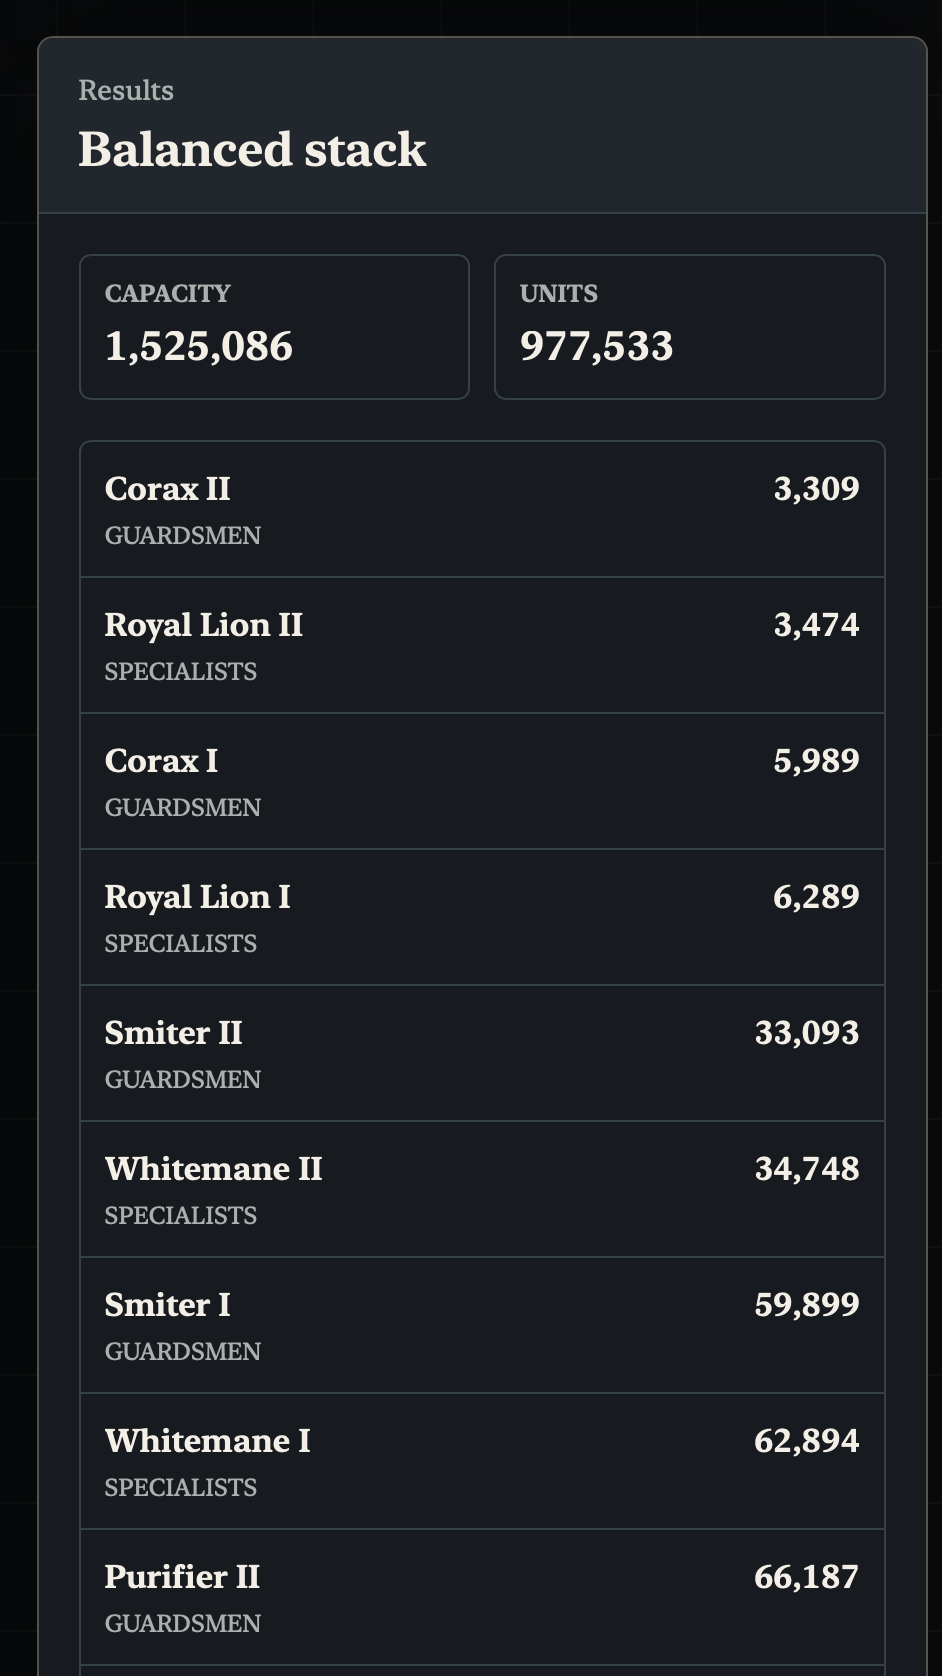
Task: Click the Corax II count 3,309
Action: [x=816, y=489]
